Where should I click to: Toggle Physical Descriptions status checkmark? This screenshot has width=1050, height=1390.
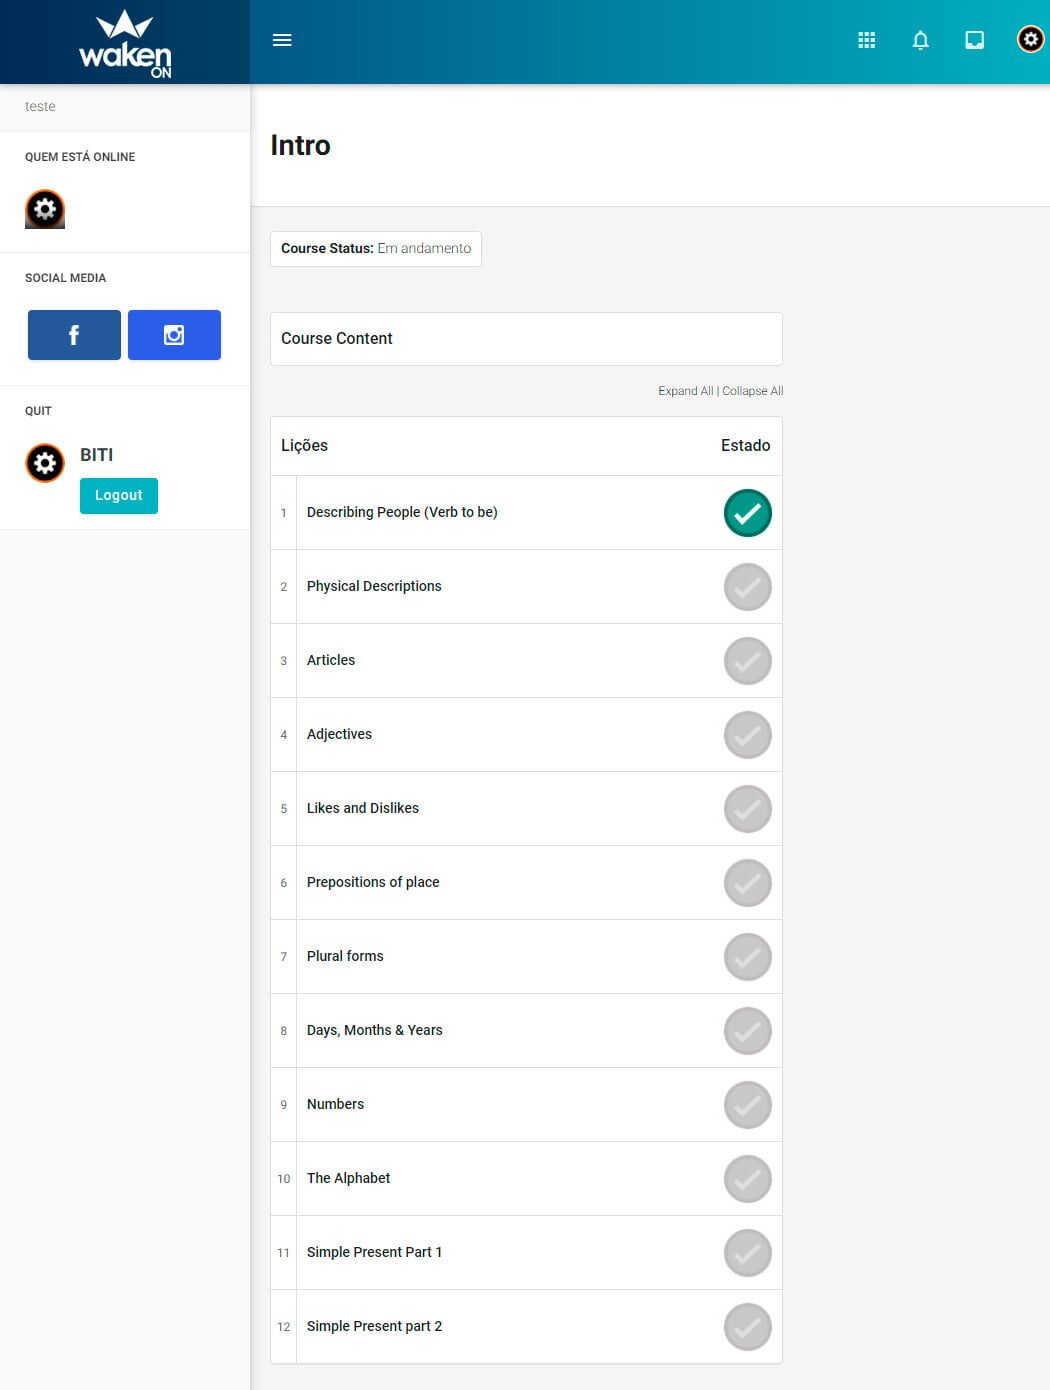[x=747, y=587]
